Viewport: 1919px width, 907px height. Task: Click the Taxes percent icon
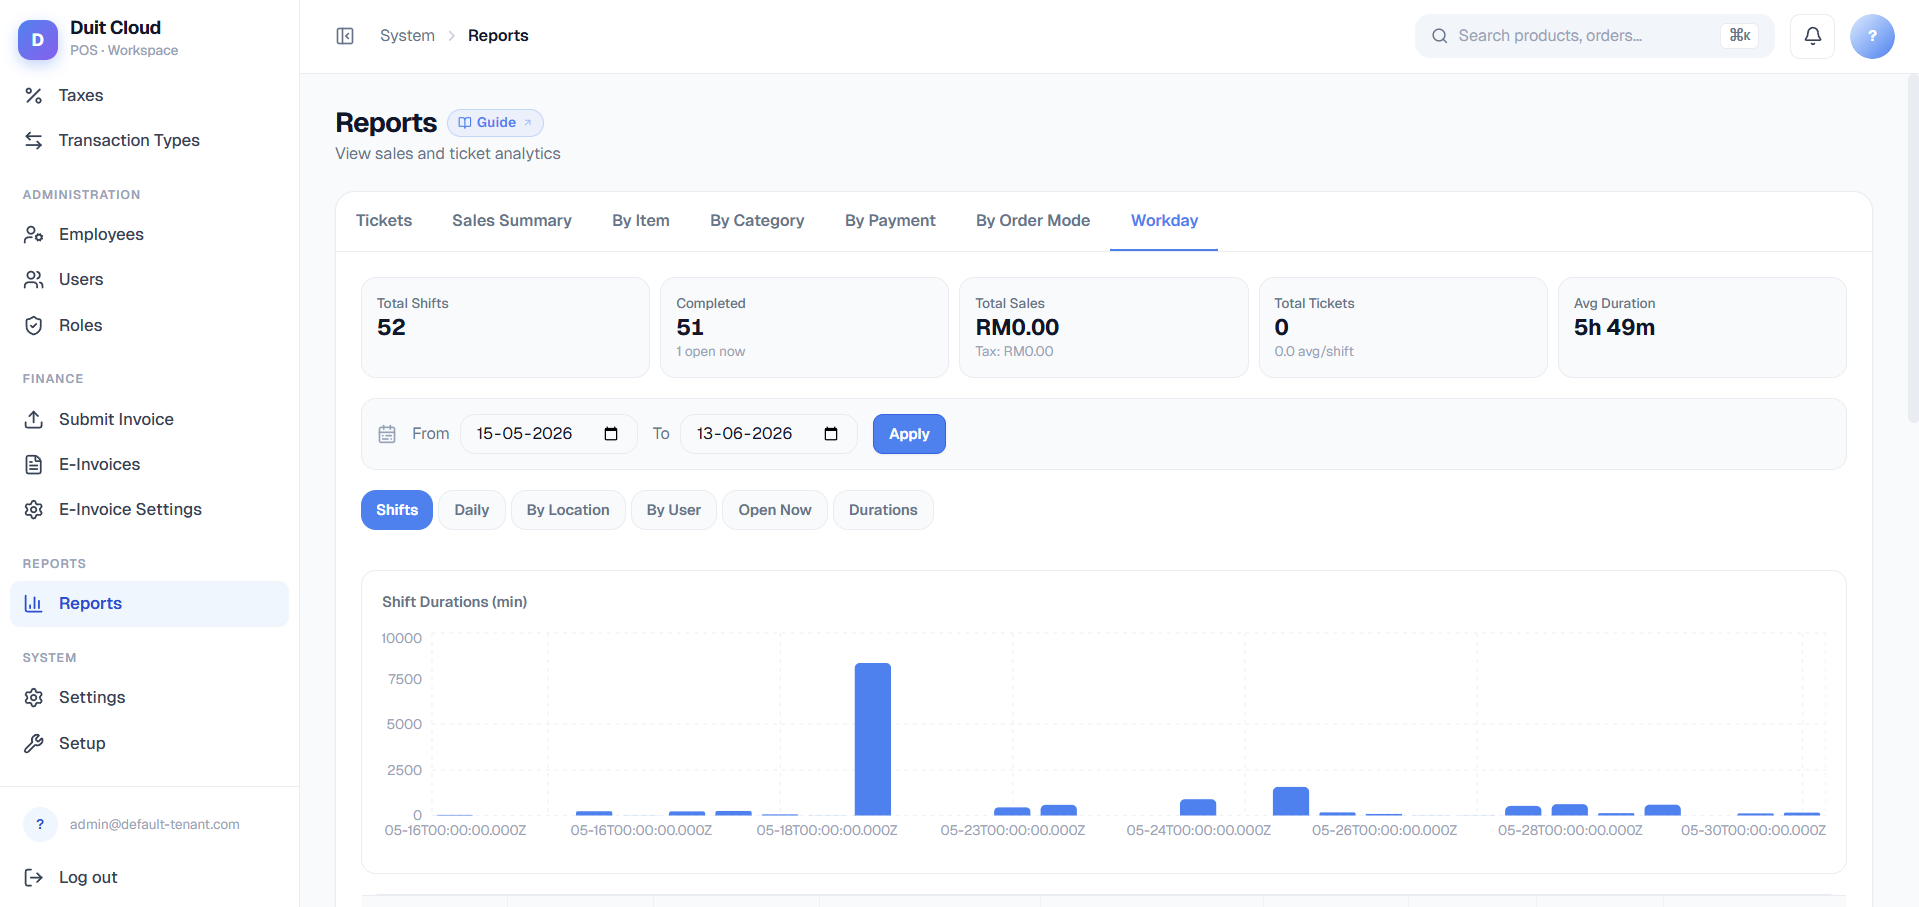tap(34, 95)
